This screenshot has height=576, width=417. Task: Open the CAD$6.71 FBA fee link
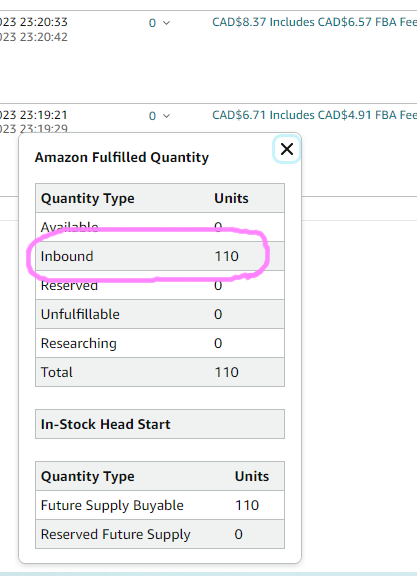(314, 115)
